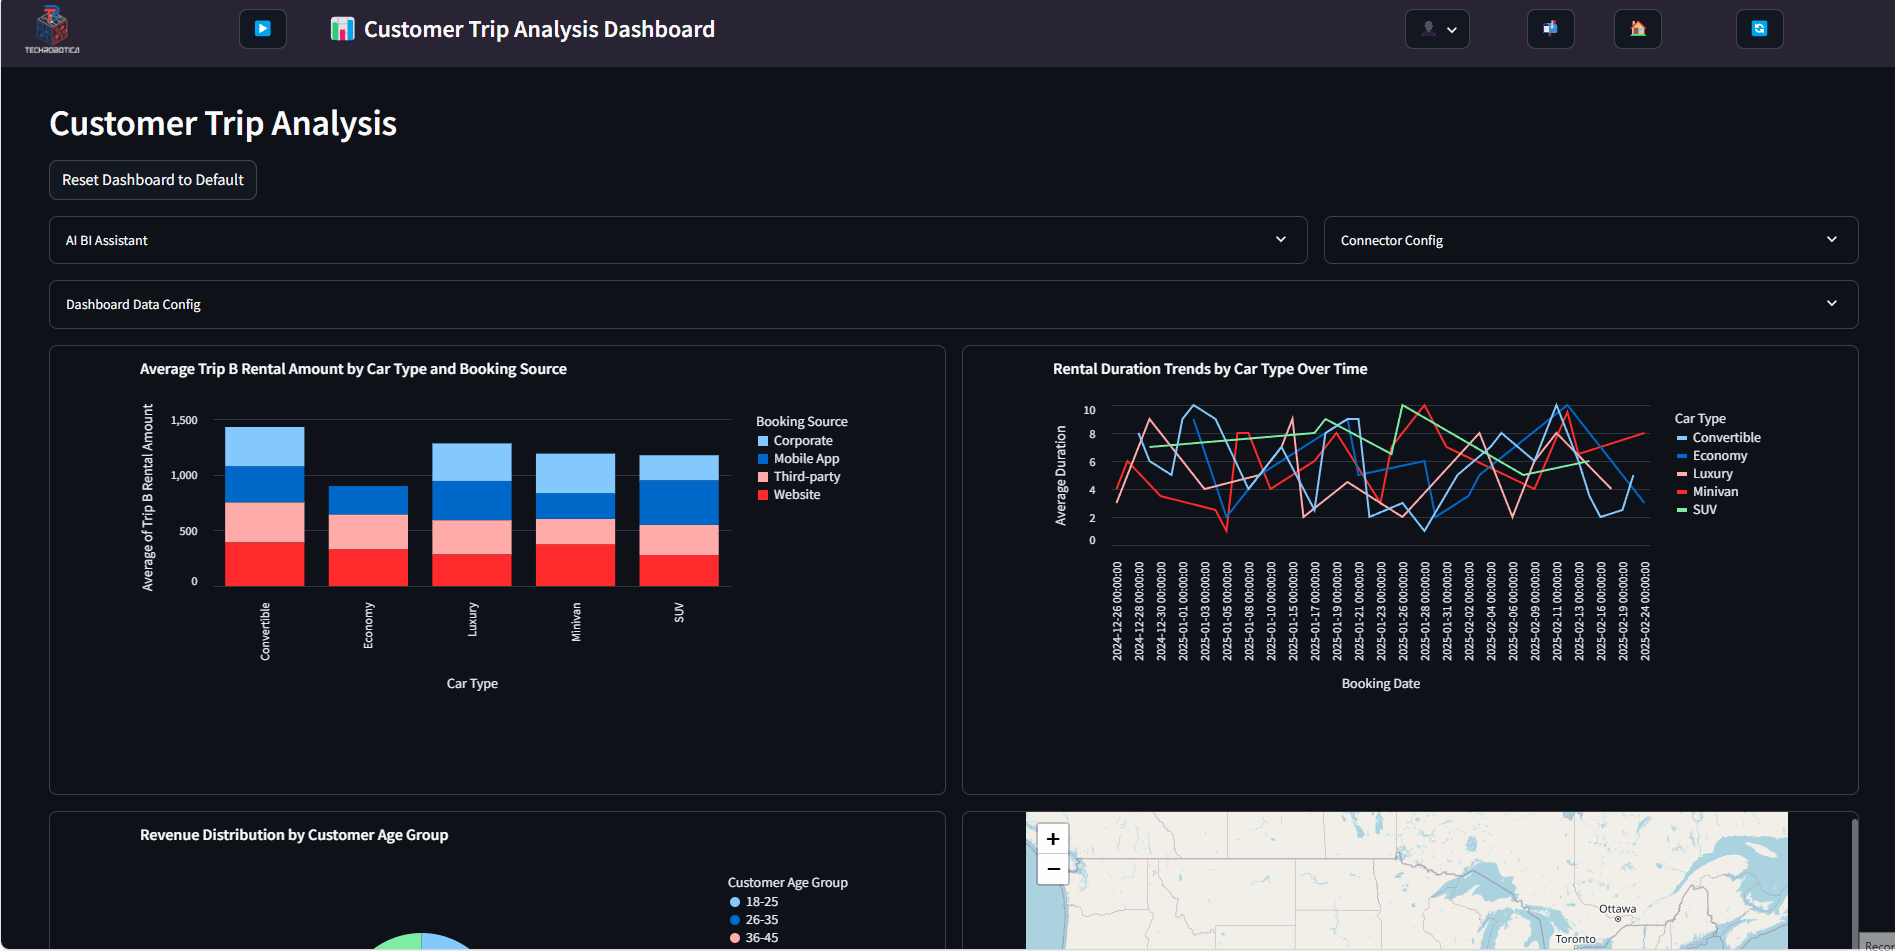The height and width of the screenshot is (951, 1895).
Task: Toggle 36-45 in the Customer Age Group legend
Action: point(753,938)
